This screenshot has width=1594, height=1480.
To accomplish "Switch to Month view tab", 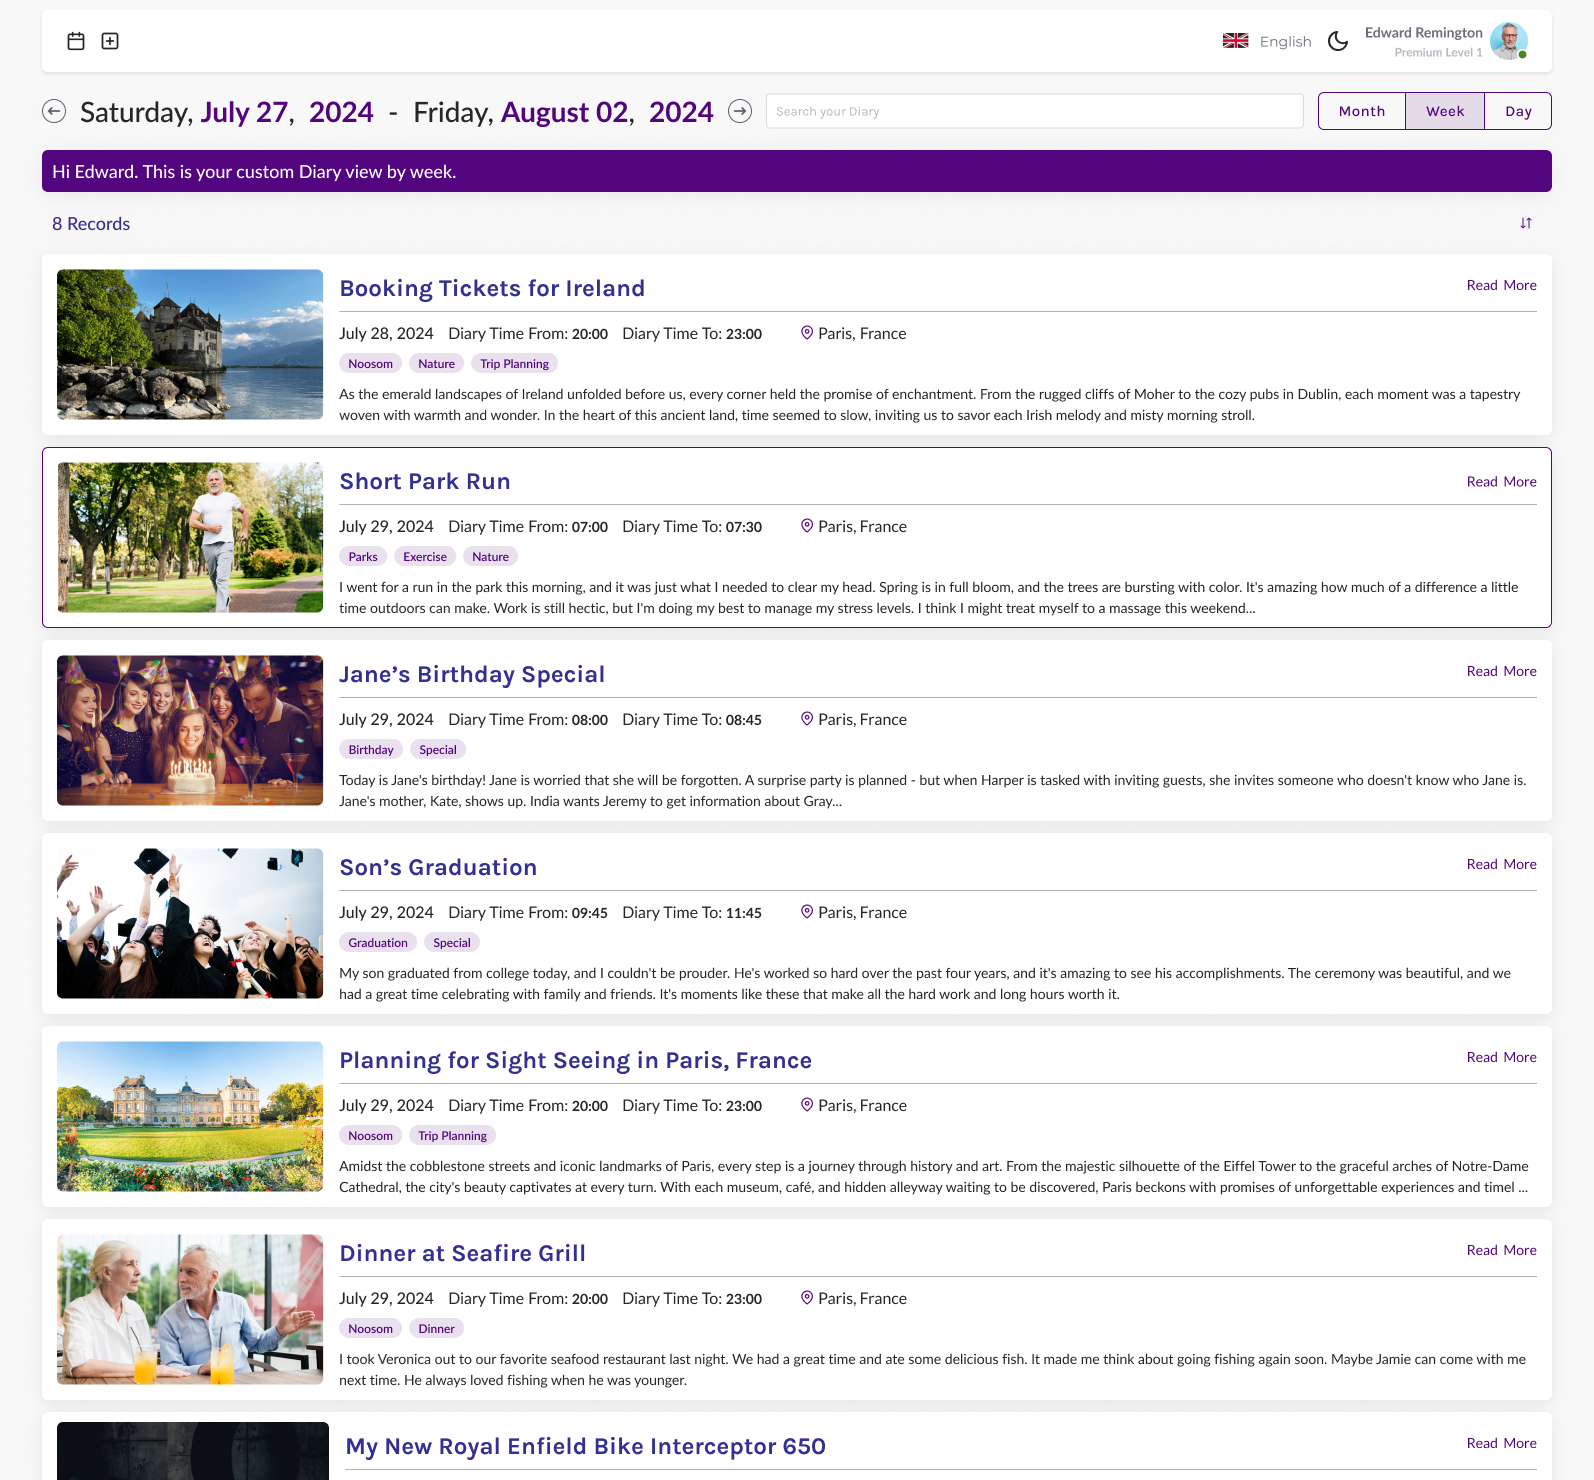I will [1361, 111].
